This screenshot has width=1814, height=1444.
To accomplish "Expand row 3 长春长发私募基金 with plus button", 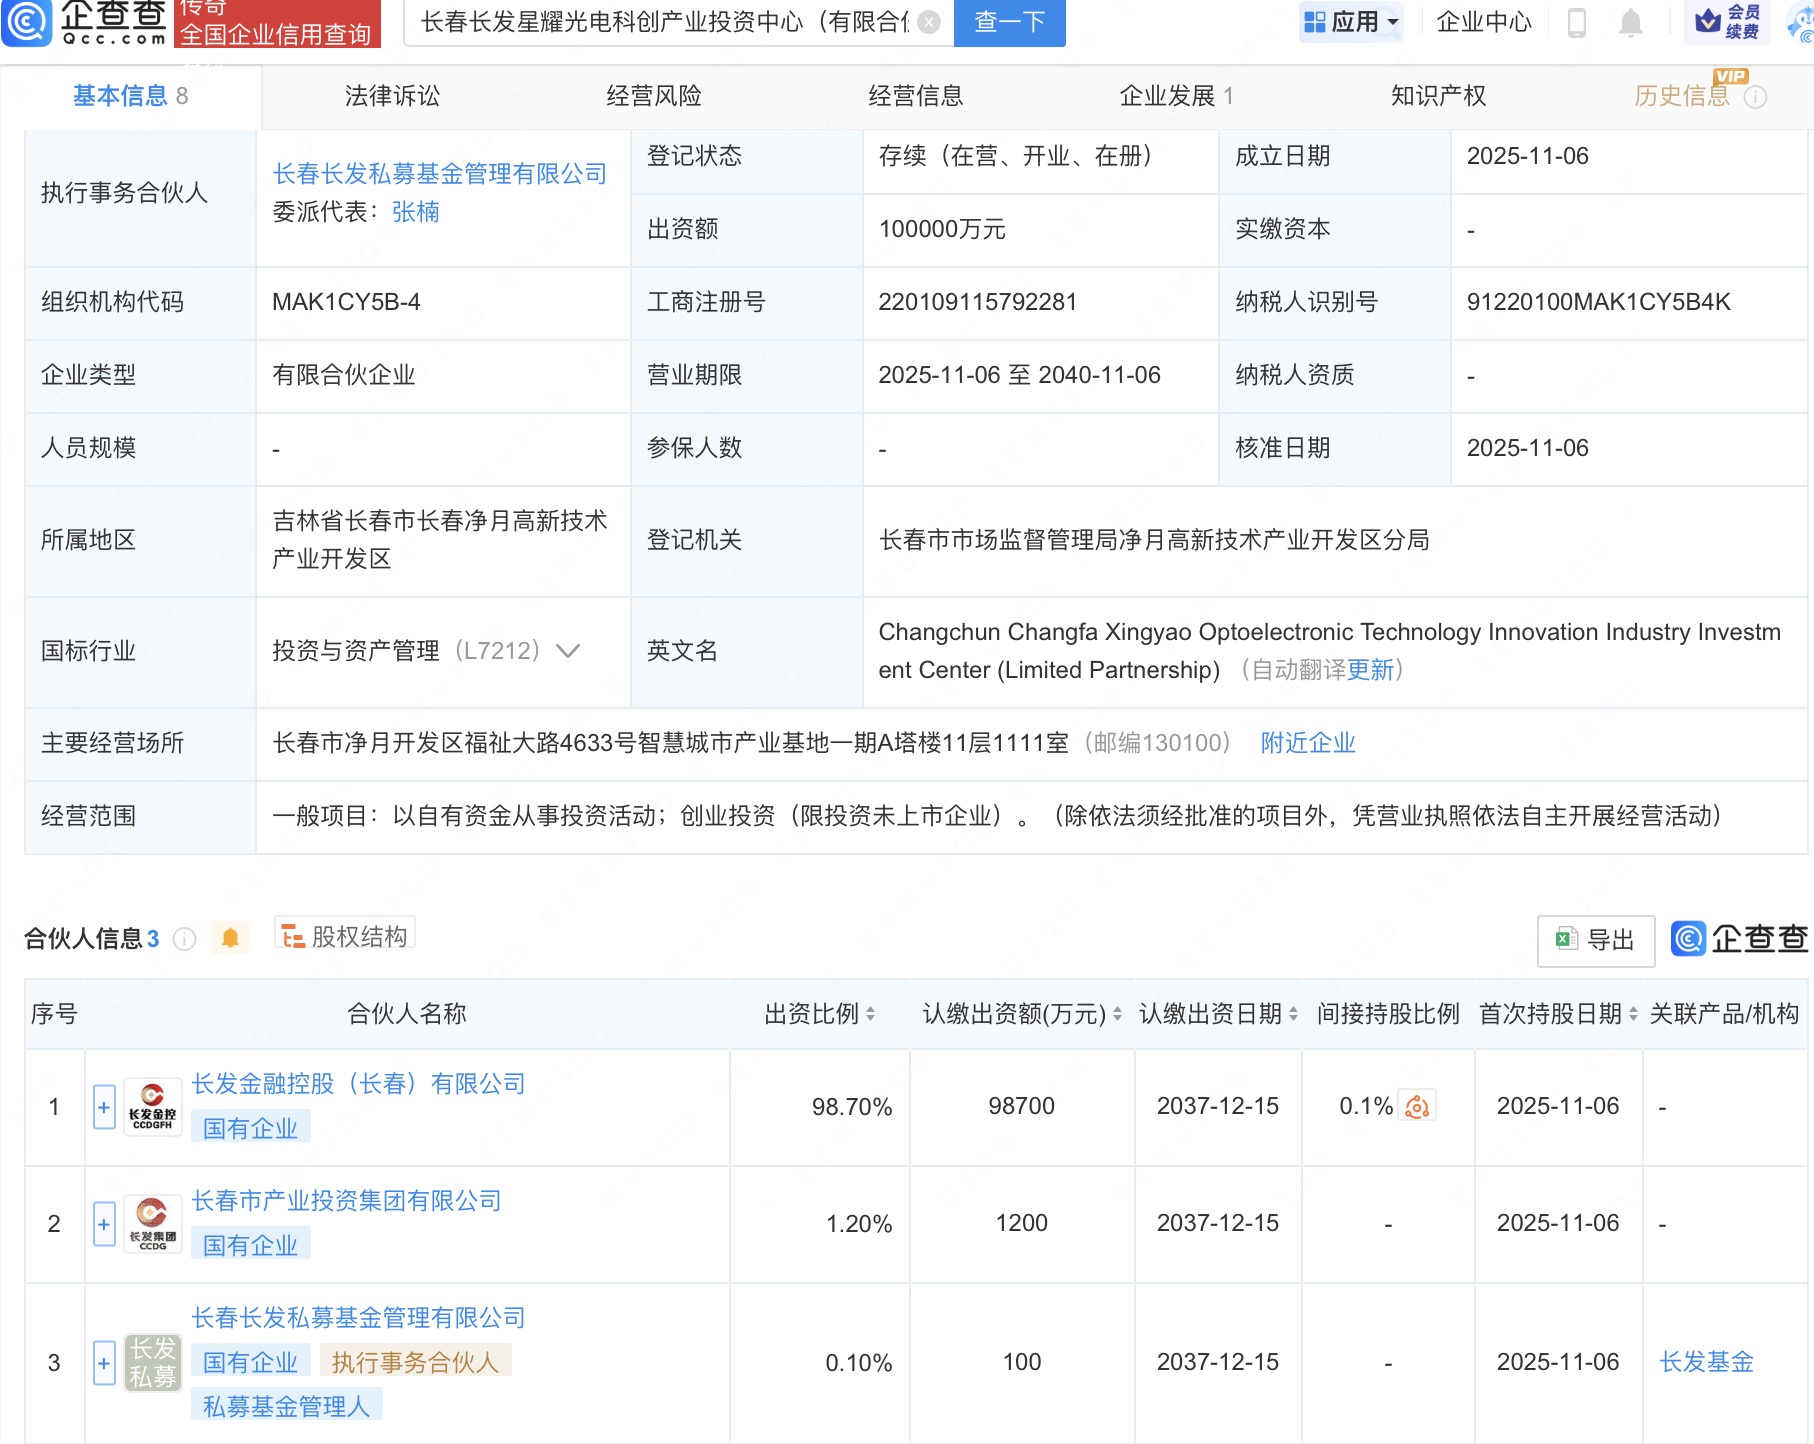I will click(x=104, y=1363).
